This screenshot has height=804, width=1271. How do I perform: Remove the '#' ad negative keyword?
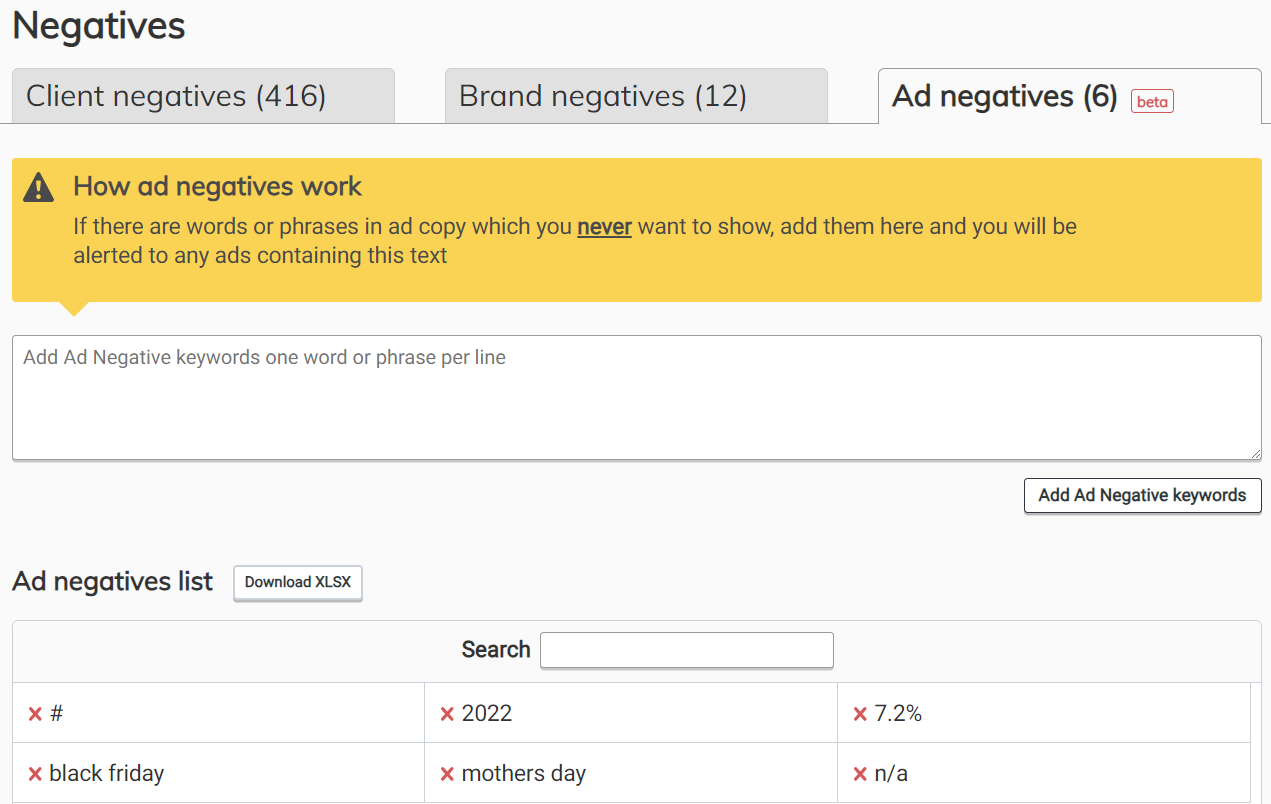click(x=35, y=714)
